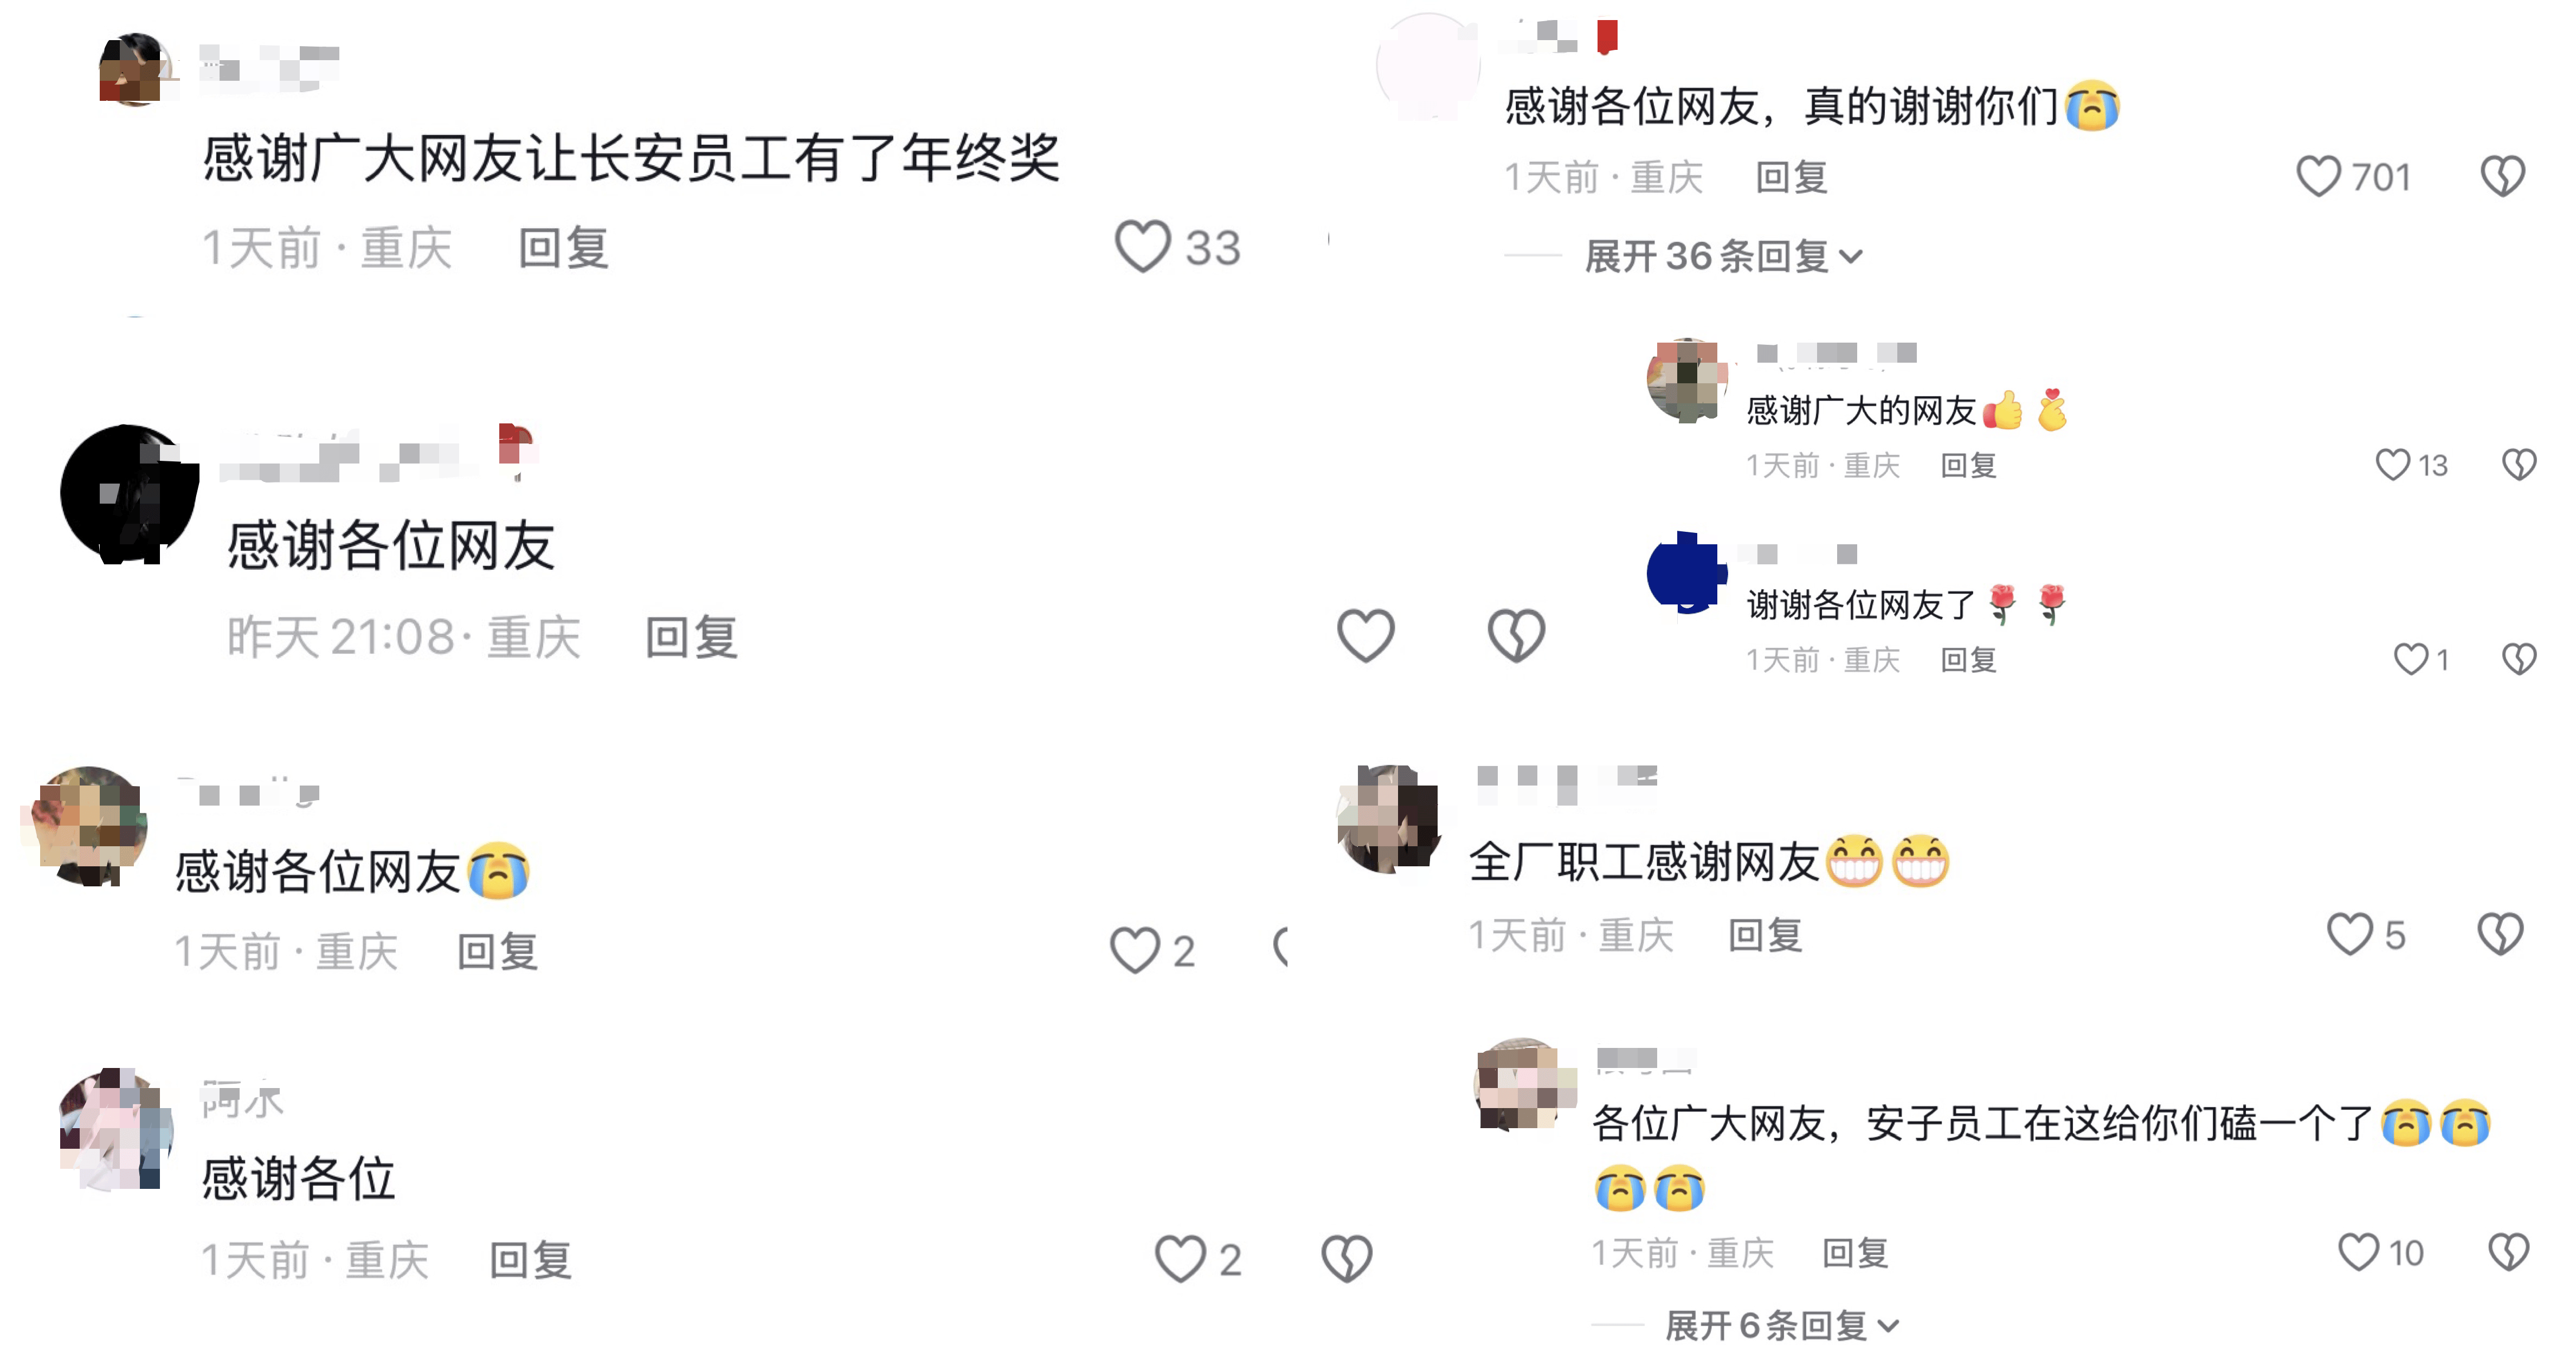The height and width of the screenshot is (1345, 2576).
Task: Like the 全厂职工感谢网友 comment
Action: tap(2349, 935)
